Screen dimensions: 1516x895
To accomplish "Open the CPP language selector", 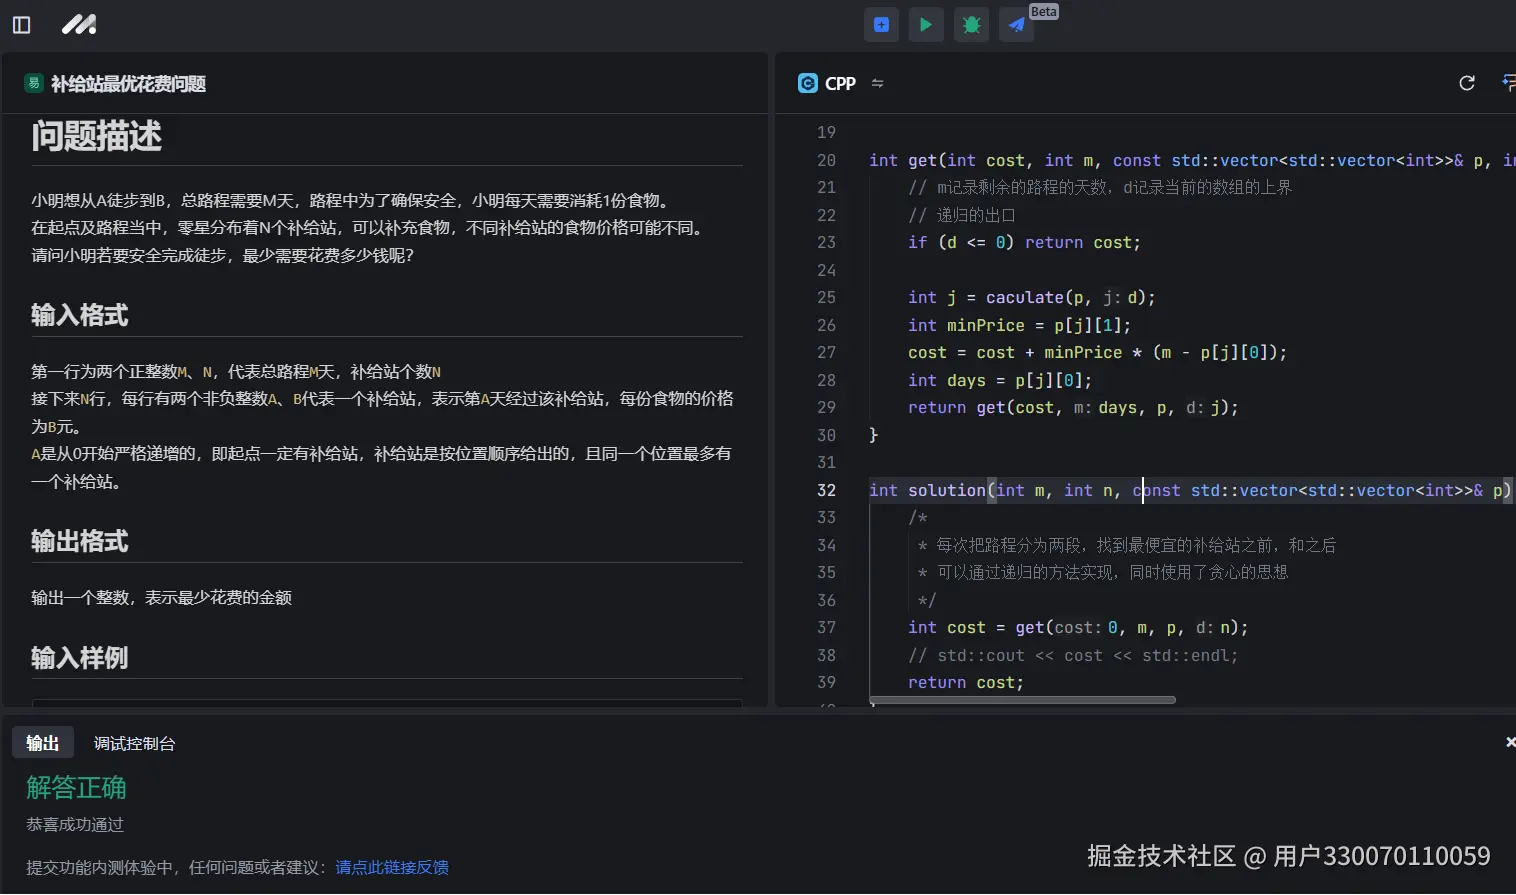I will (x=837, y=83).
